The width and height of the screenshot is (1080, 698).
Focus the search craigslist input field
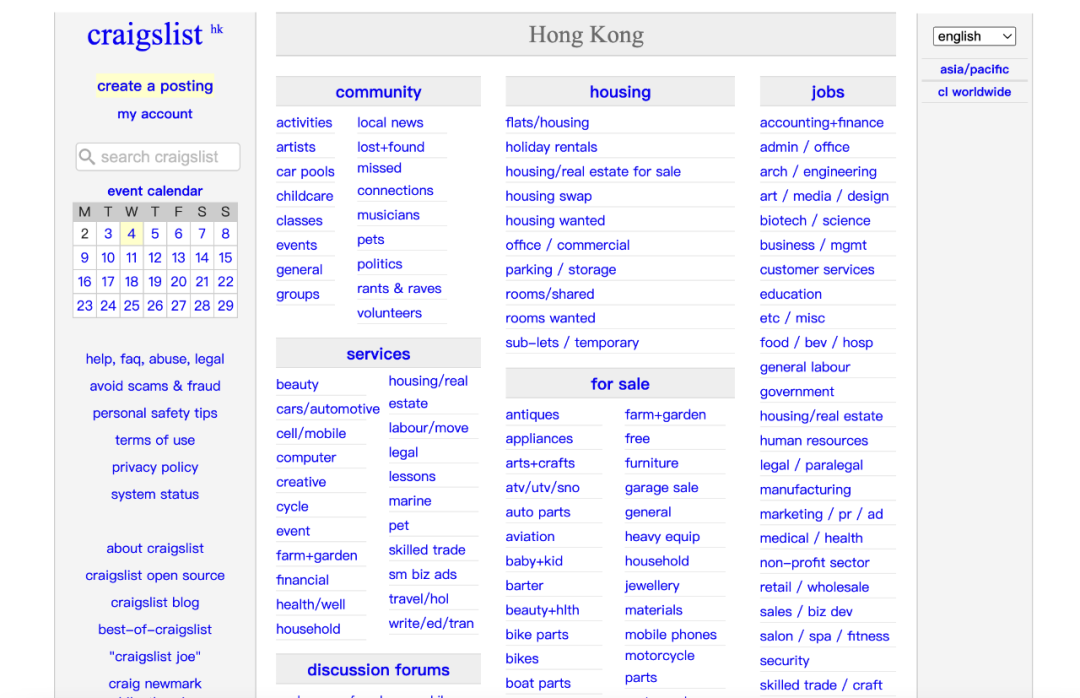158,157
